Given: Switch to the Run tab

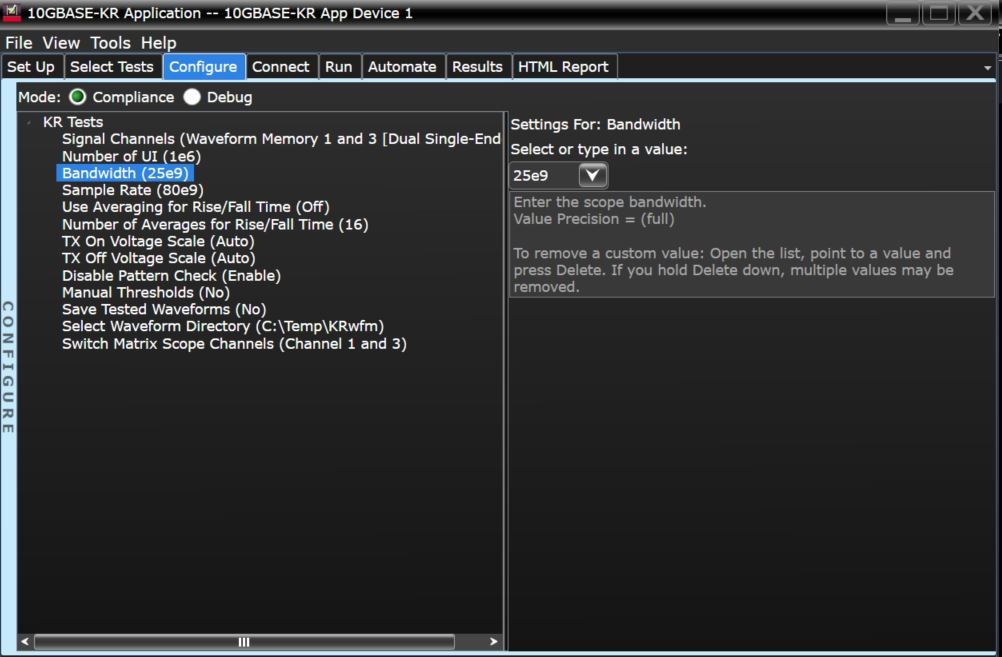Looking at the screenshot, I should pos(338,66).
